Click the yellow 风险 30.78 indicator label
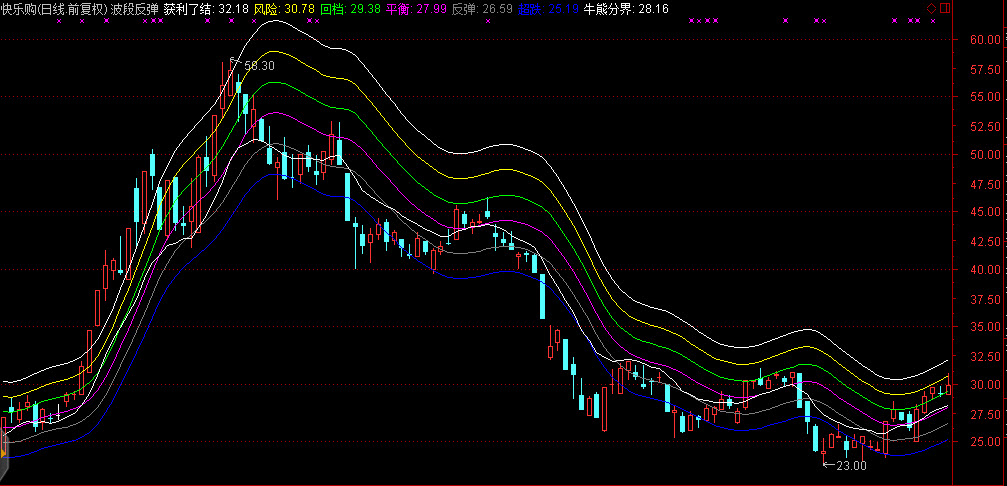This screenshot has width=1007, height=486. (284, 8)
